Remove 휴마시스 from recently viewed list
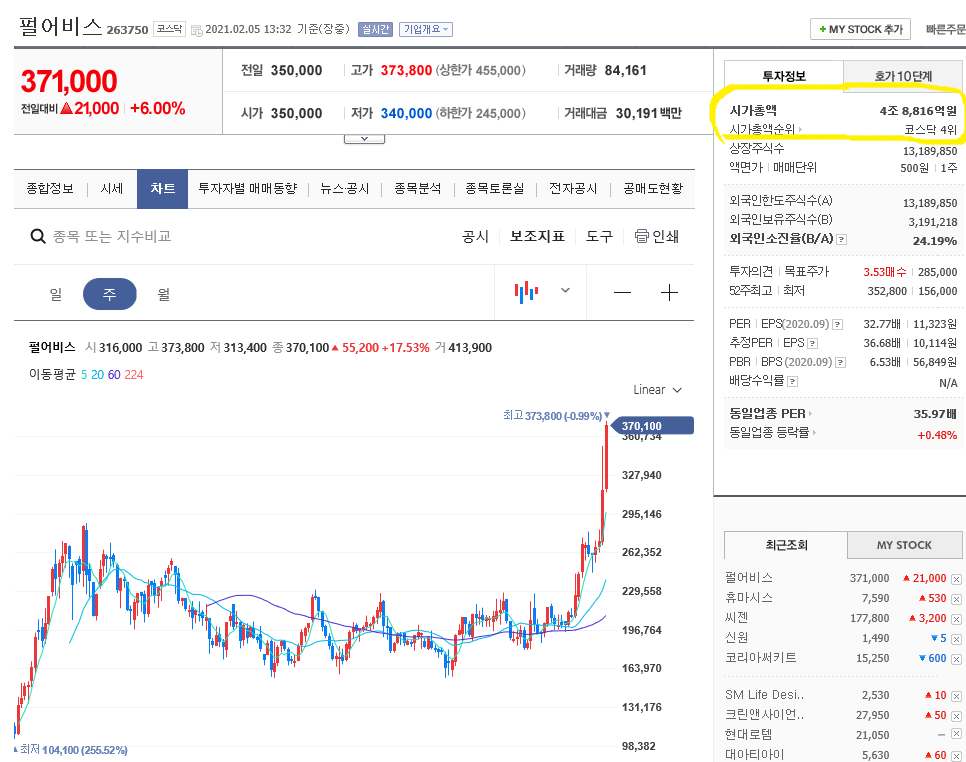This screenshot has height=762, width=966. [x=956, y=598]
